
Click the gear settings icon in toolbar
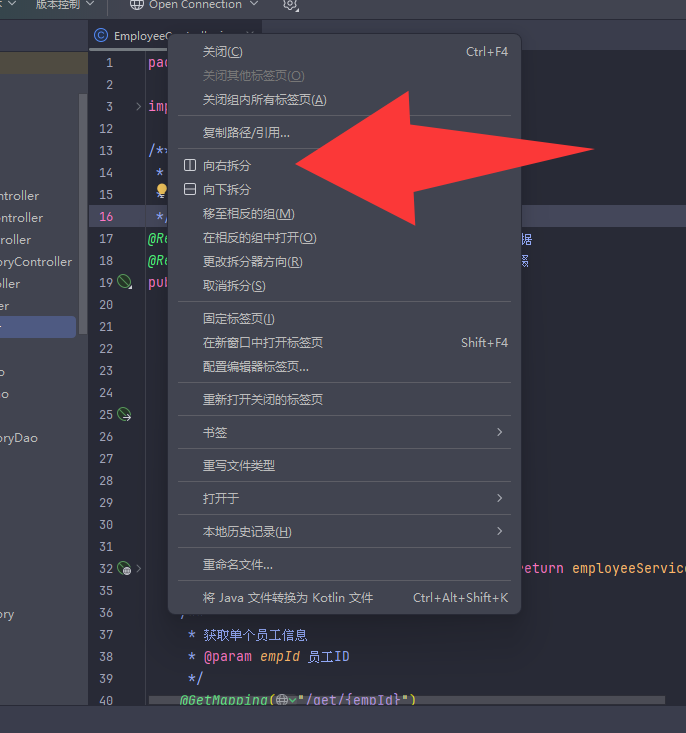tap(290, 5)
